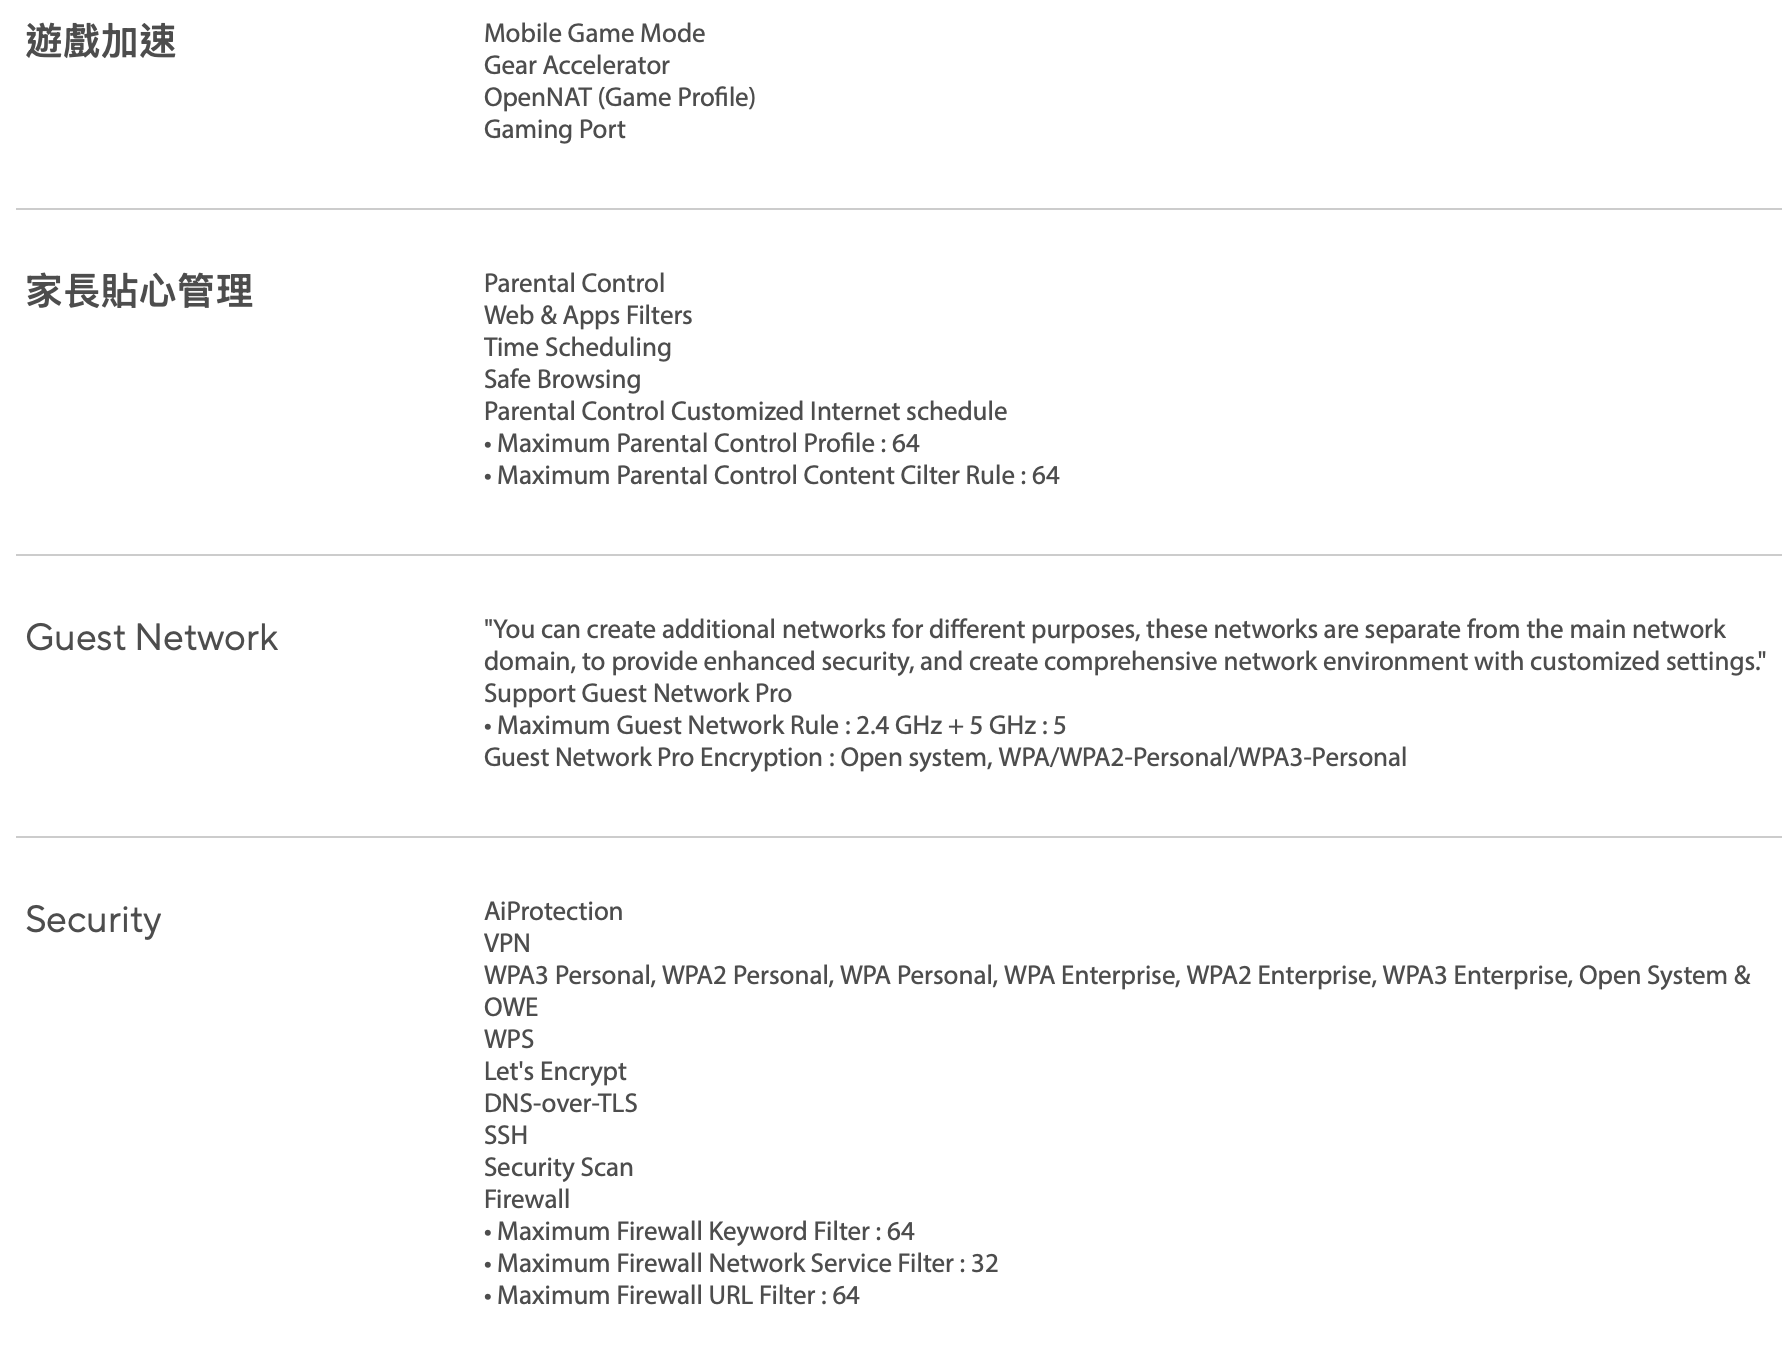Screen dimensions: 1782x1352
Task: Click the Security Scan text
Action: click(558, 1168)
